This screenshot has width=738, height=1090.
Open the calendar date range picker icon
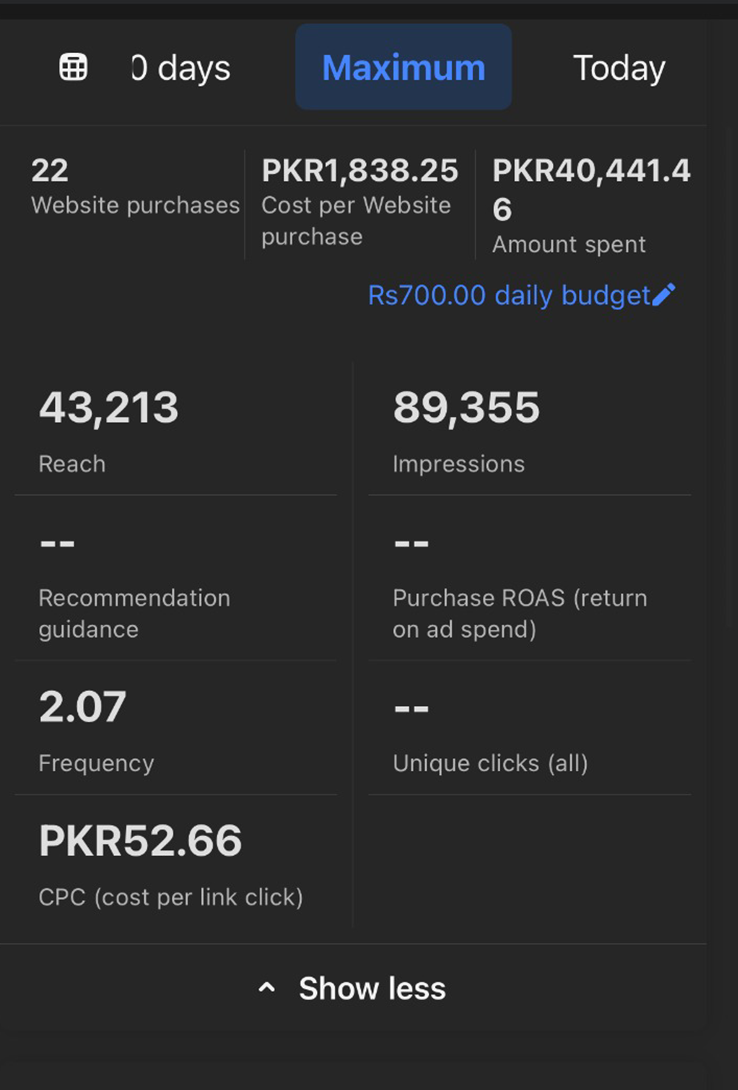73,68
